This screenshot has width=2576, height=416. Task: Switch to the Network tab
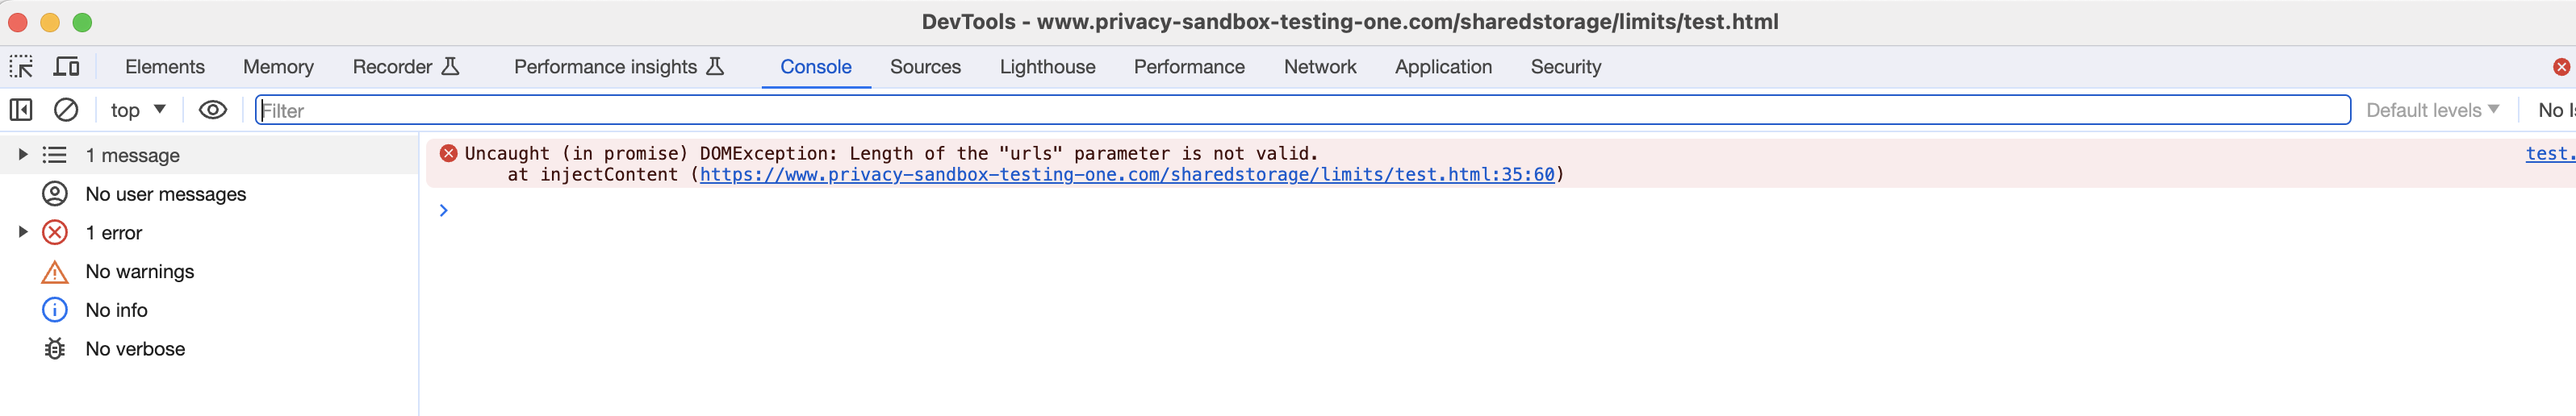click(x=1320, y=67)
